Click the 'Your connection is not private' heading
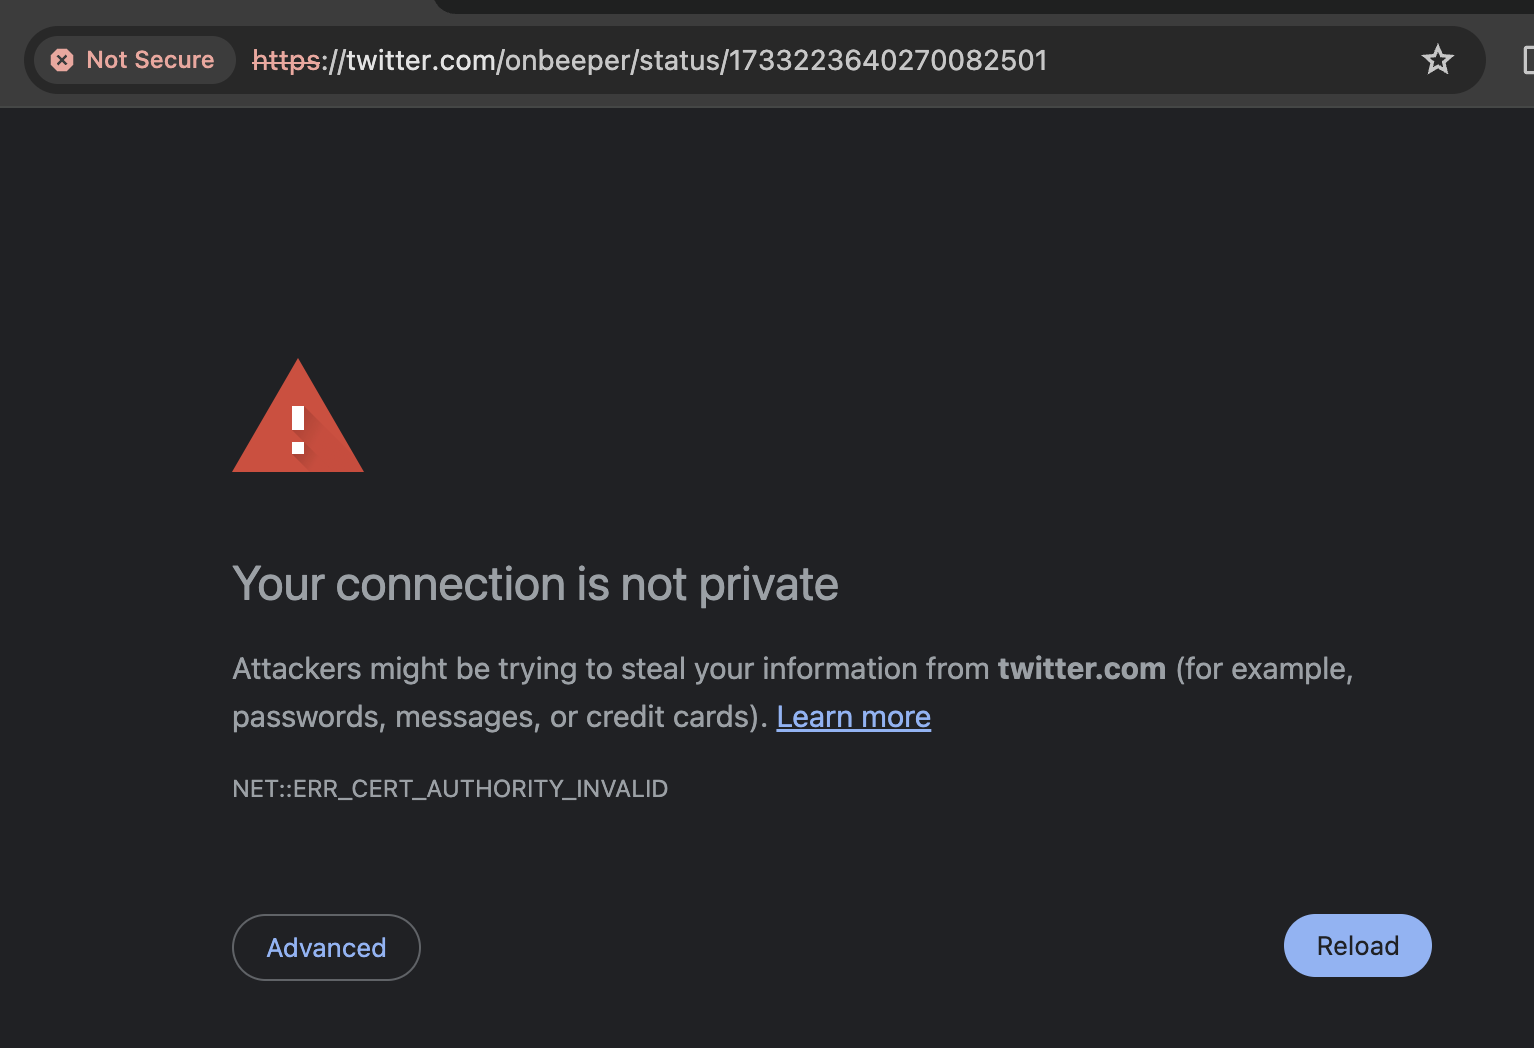Image resolution: width=1534 pixels, height=1048 pixels. pyautogui.click(x=535, y=584)
